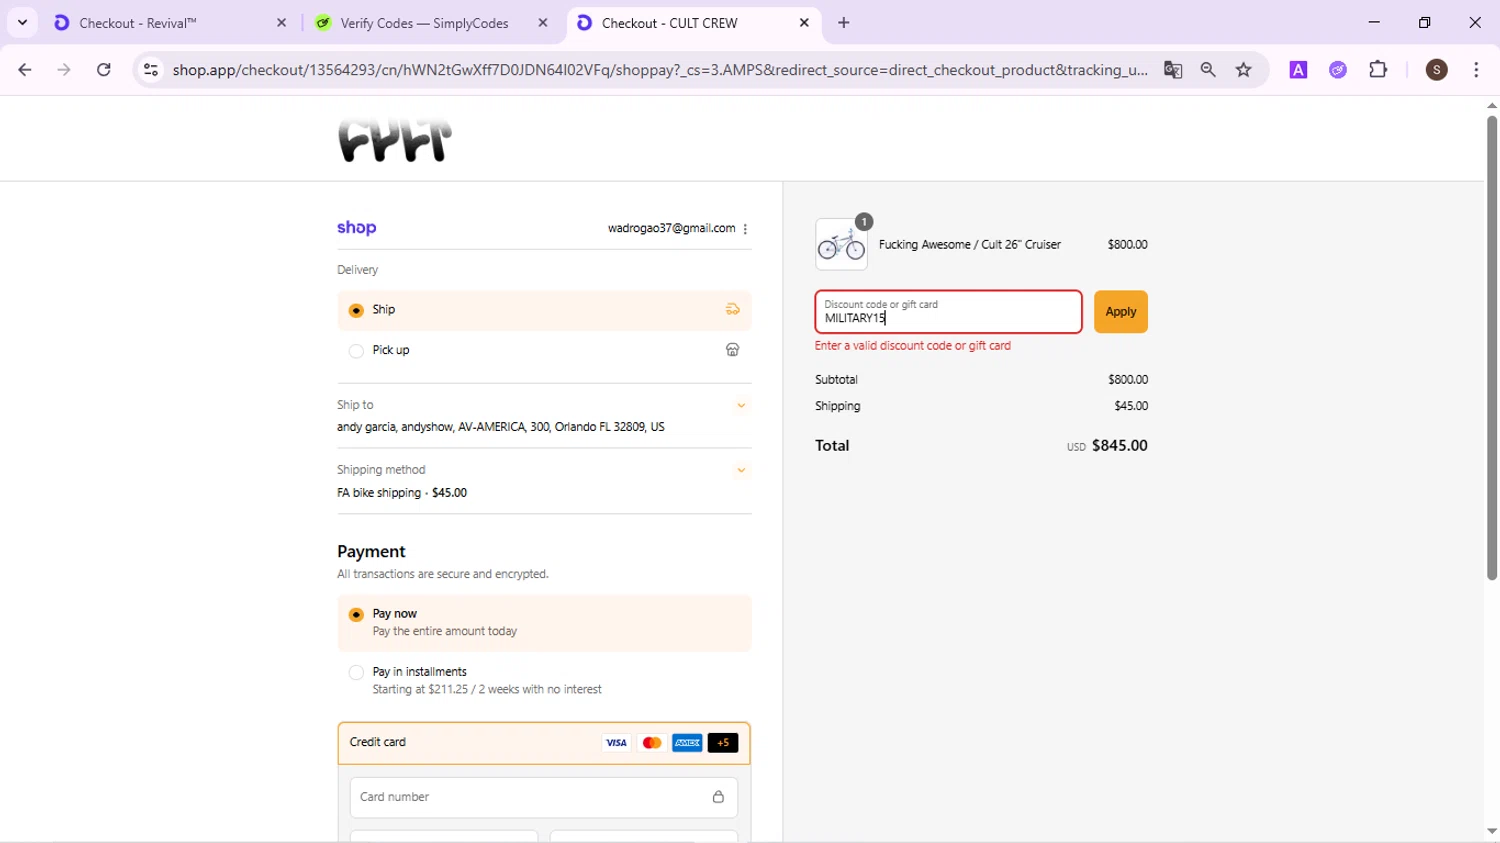
Task: Click the Card number field
Action: [x=544, y=797]
